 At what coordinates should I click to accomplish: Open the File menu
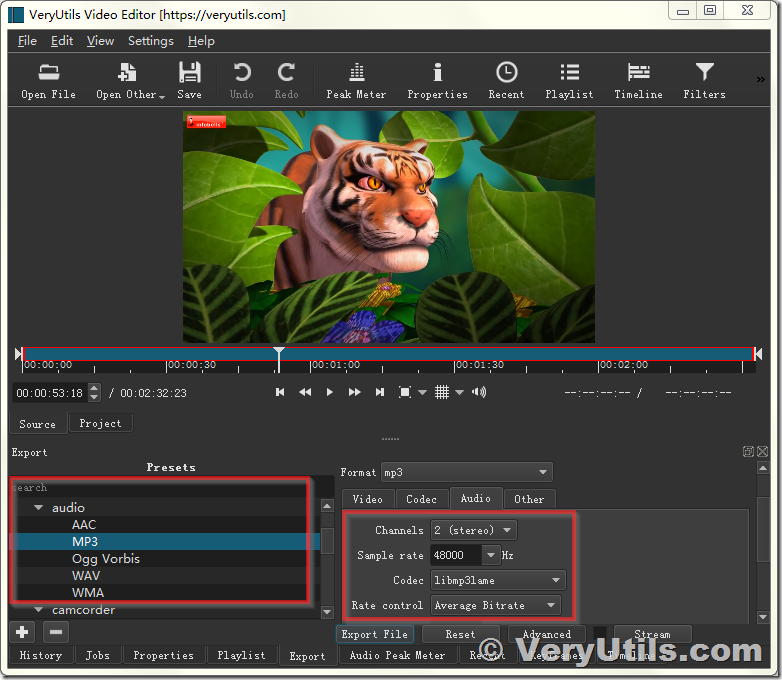pyautogui.click(x=27, y=41)
